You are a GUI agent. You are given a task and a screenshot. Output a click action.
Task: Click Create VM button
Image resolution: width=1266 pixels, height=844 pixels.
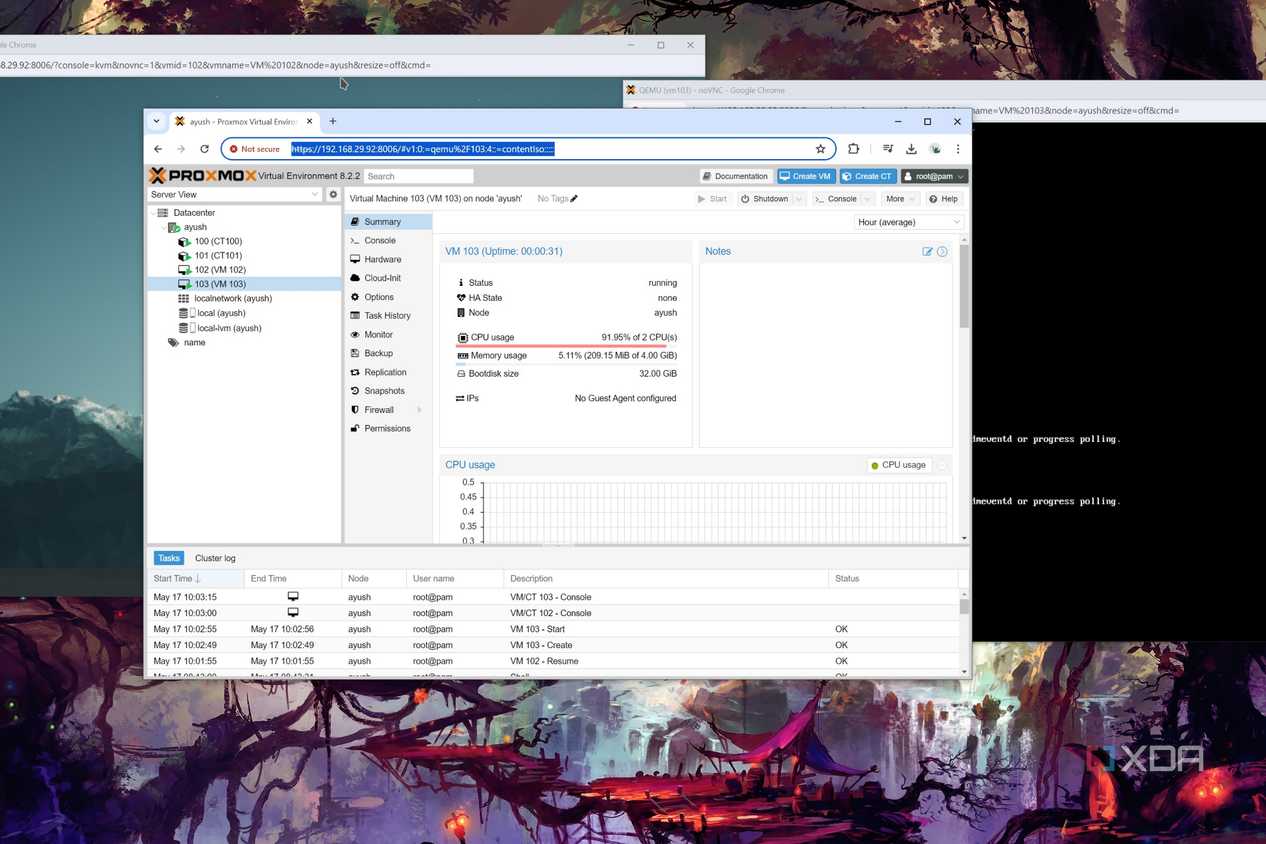pos(806,176)
